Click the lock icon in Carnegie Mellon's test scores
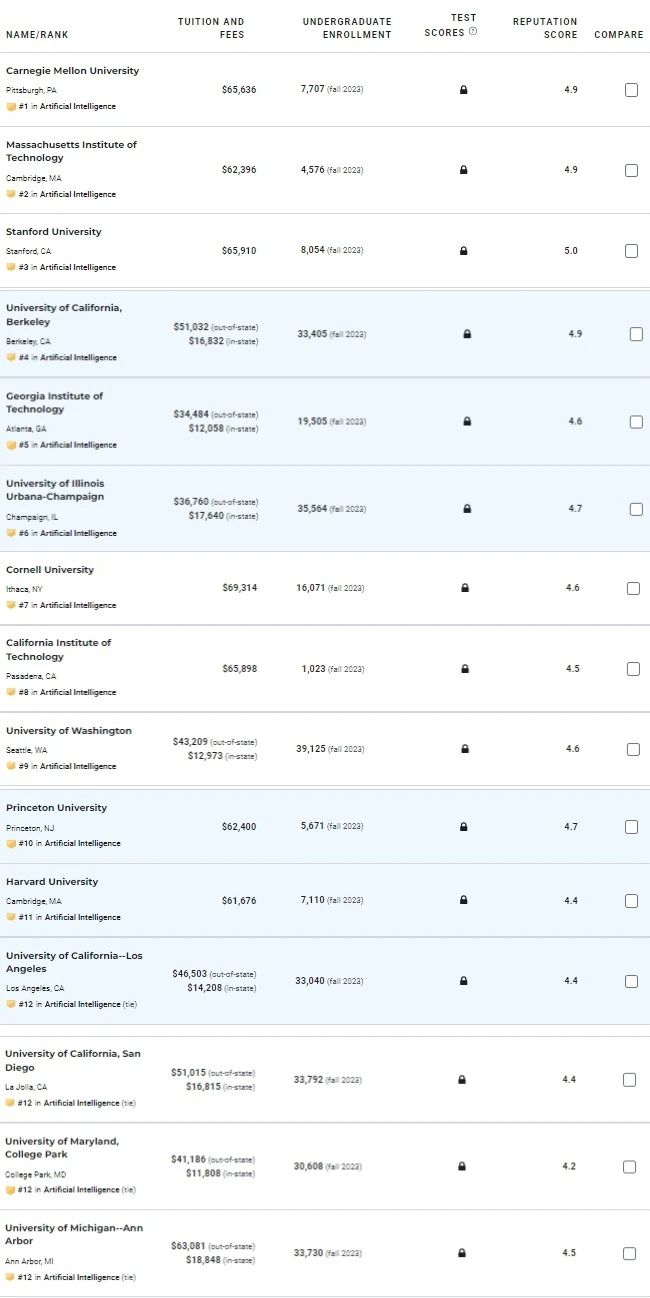Screen dimensions: 650x1298 [x=463, y=90]
